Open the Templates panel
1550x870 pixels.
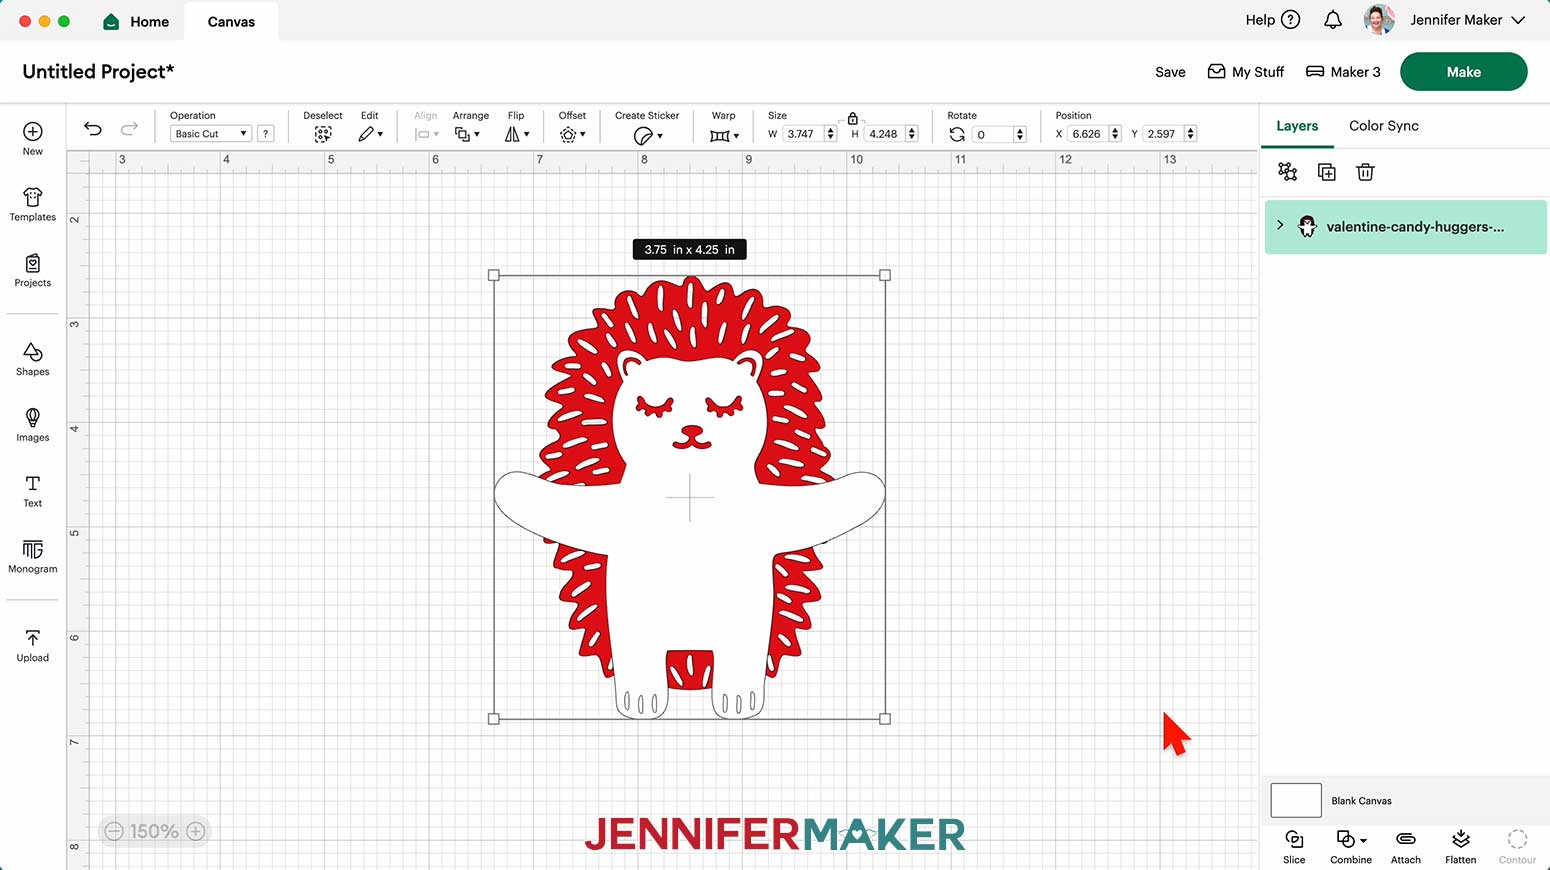[33, 204]
